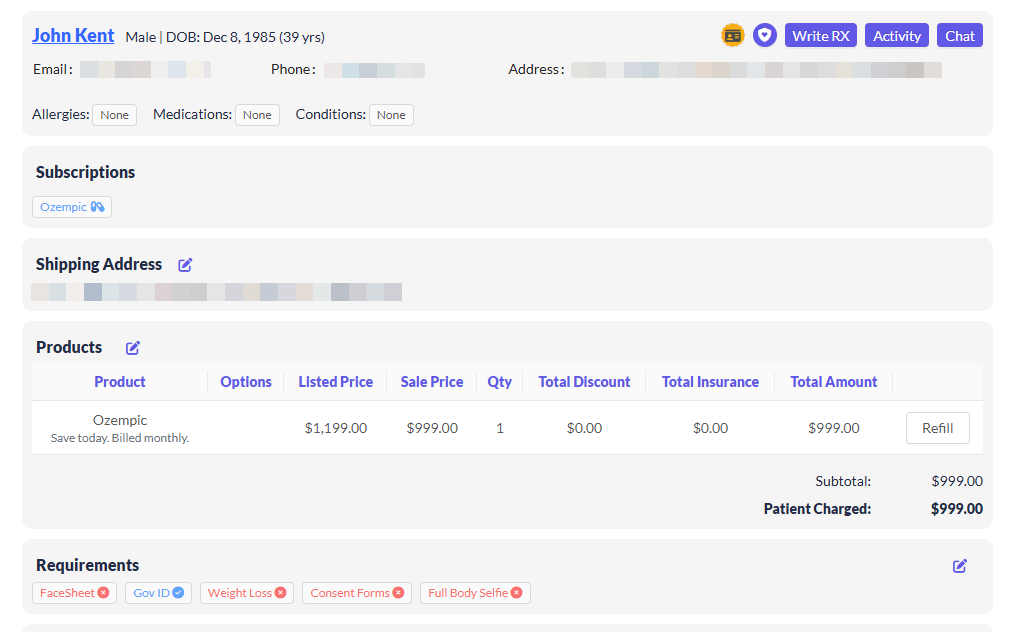Click the purple heart shield icon
1011x632 pixels.
[765, 35]
